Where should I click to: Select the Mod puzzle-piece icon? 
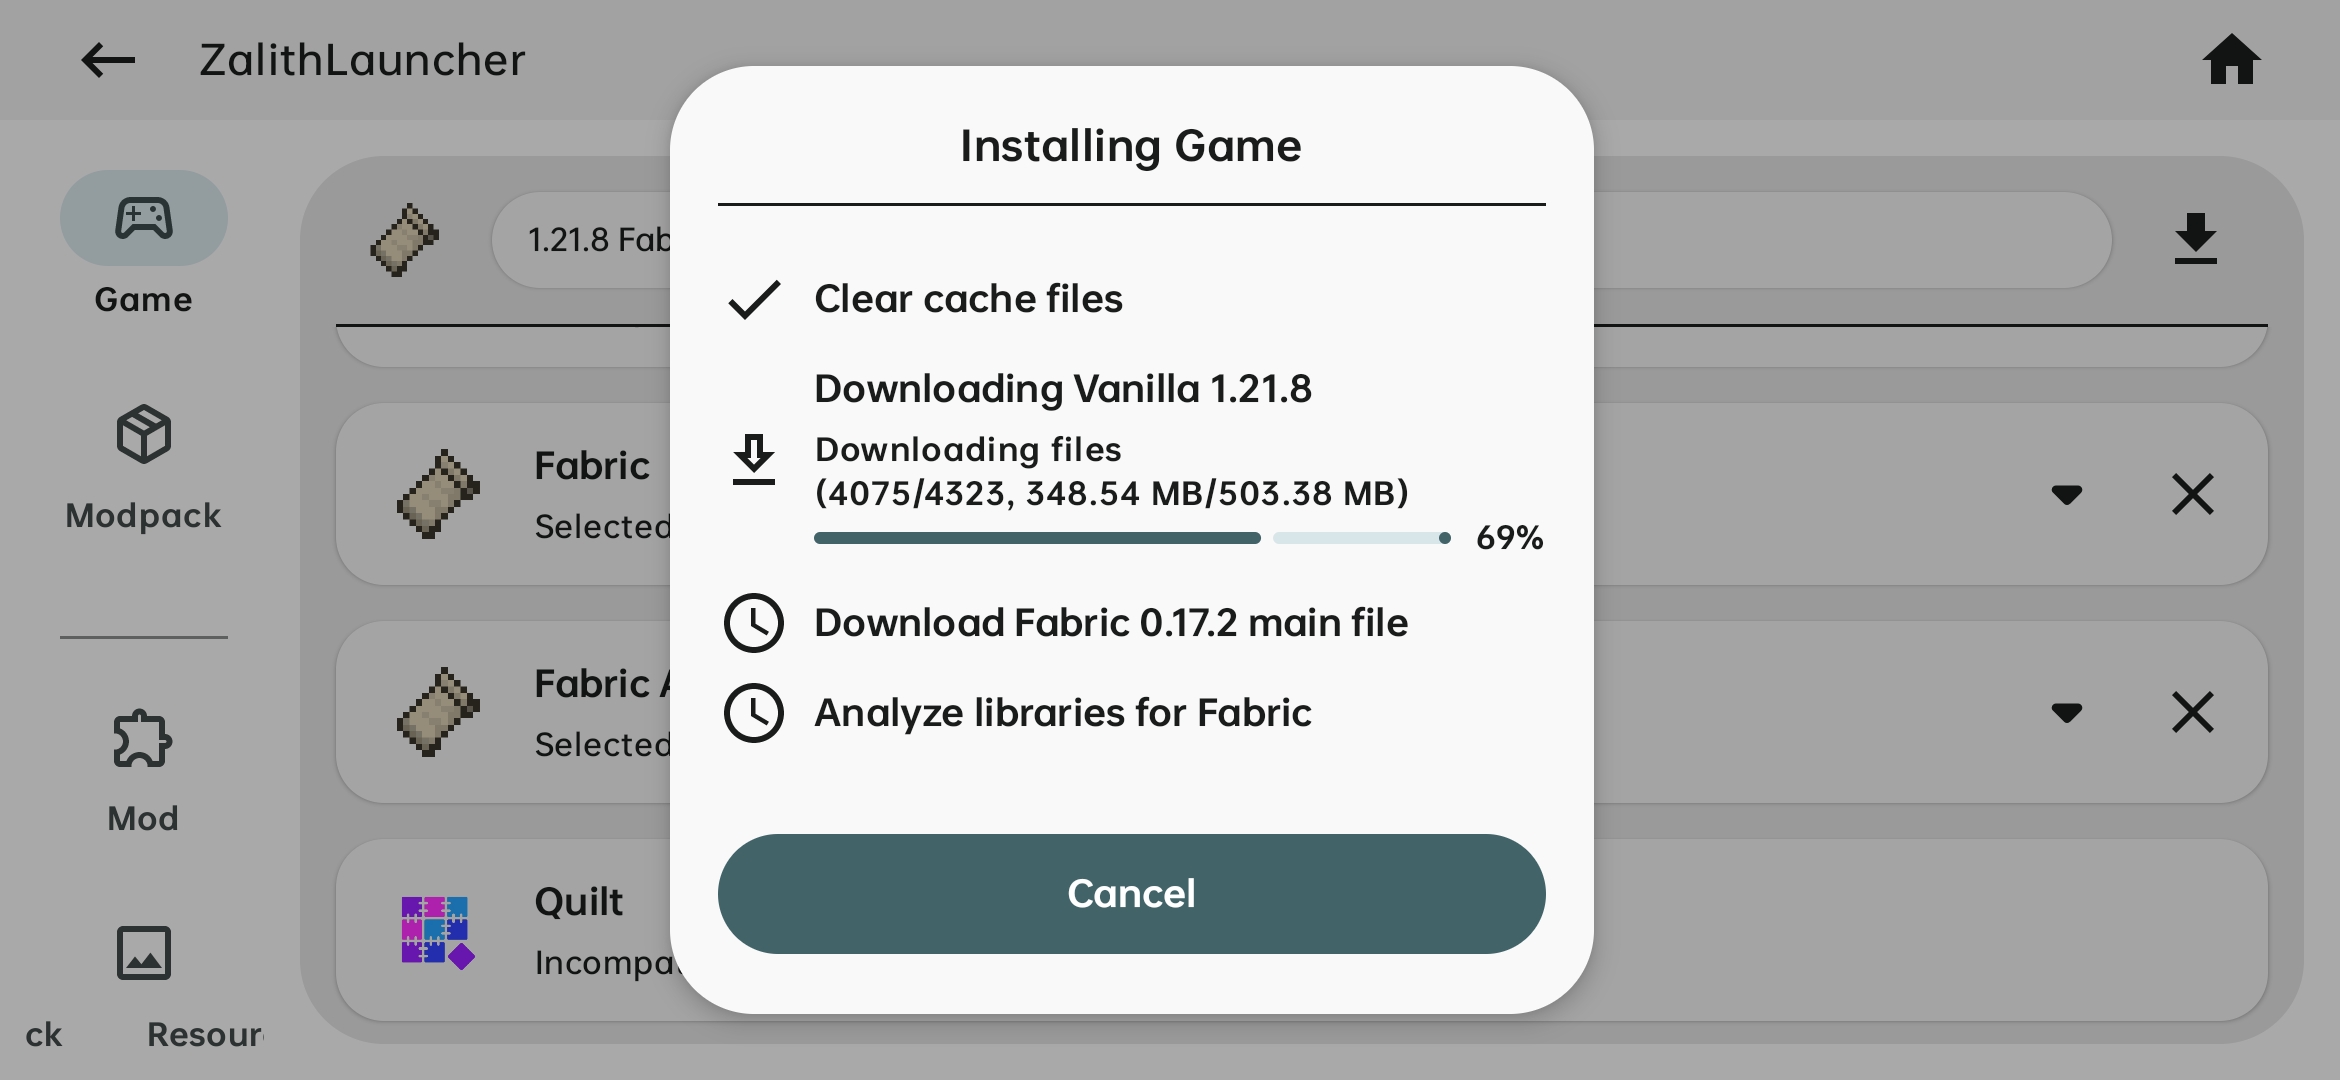pos(143,738)
